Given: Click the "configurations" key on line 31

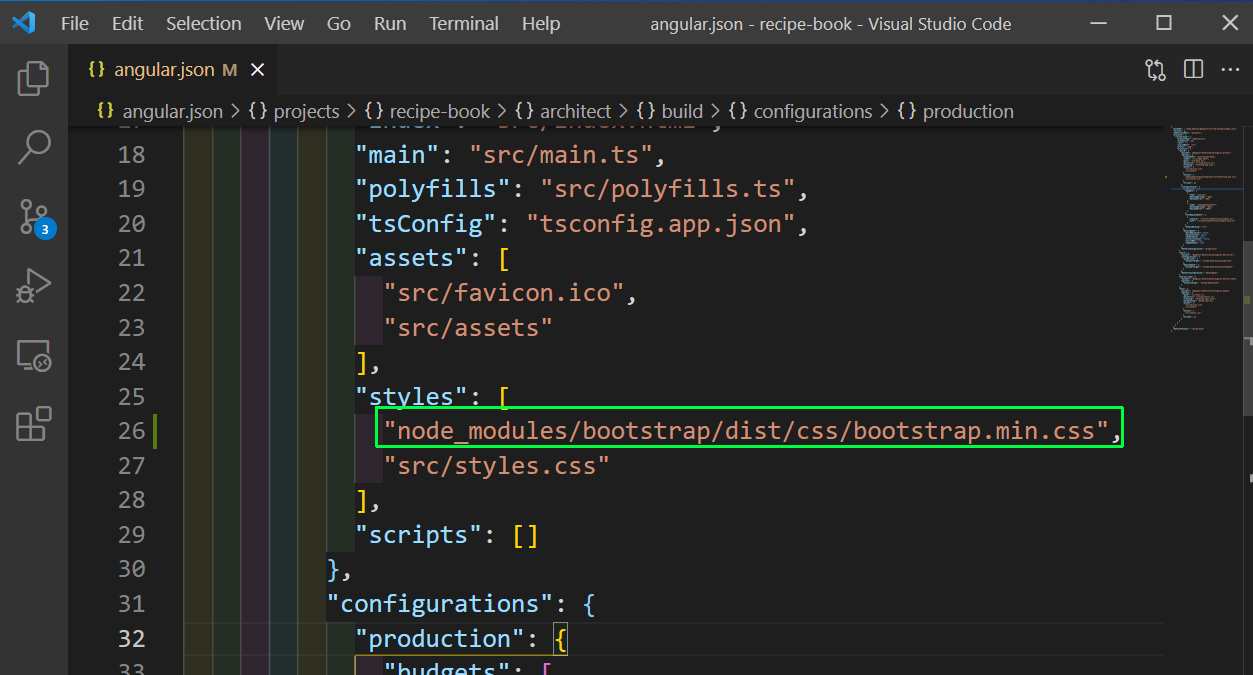Looking at the screenshot, I should pyautogui.click(x=440, y=604).
